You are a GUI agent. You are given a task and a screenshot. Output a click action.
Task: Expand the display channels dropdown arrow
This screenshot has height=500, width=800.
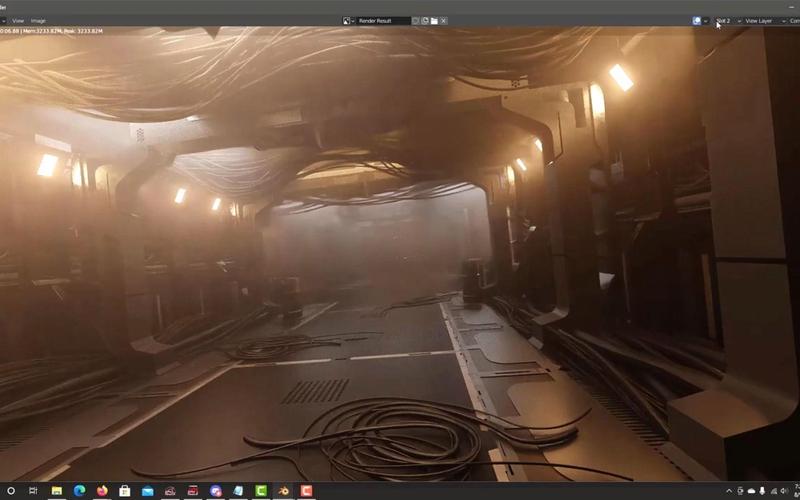706,21
